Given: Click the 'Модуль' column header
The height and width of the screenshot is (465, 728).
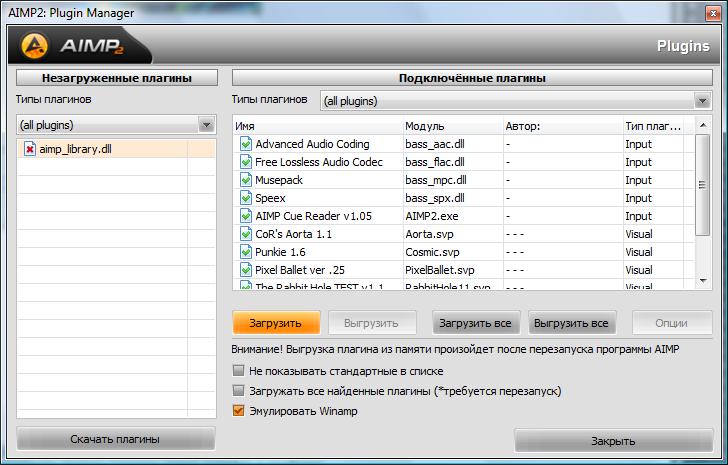Looking at the screenshot, I should click(450, 126).
